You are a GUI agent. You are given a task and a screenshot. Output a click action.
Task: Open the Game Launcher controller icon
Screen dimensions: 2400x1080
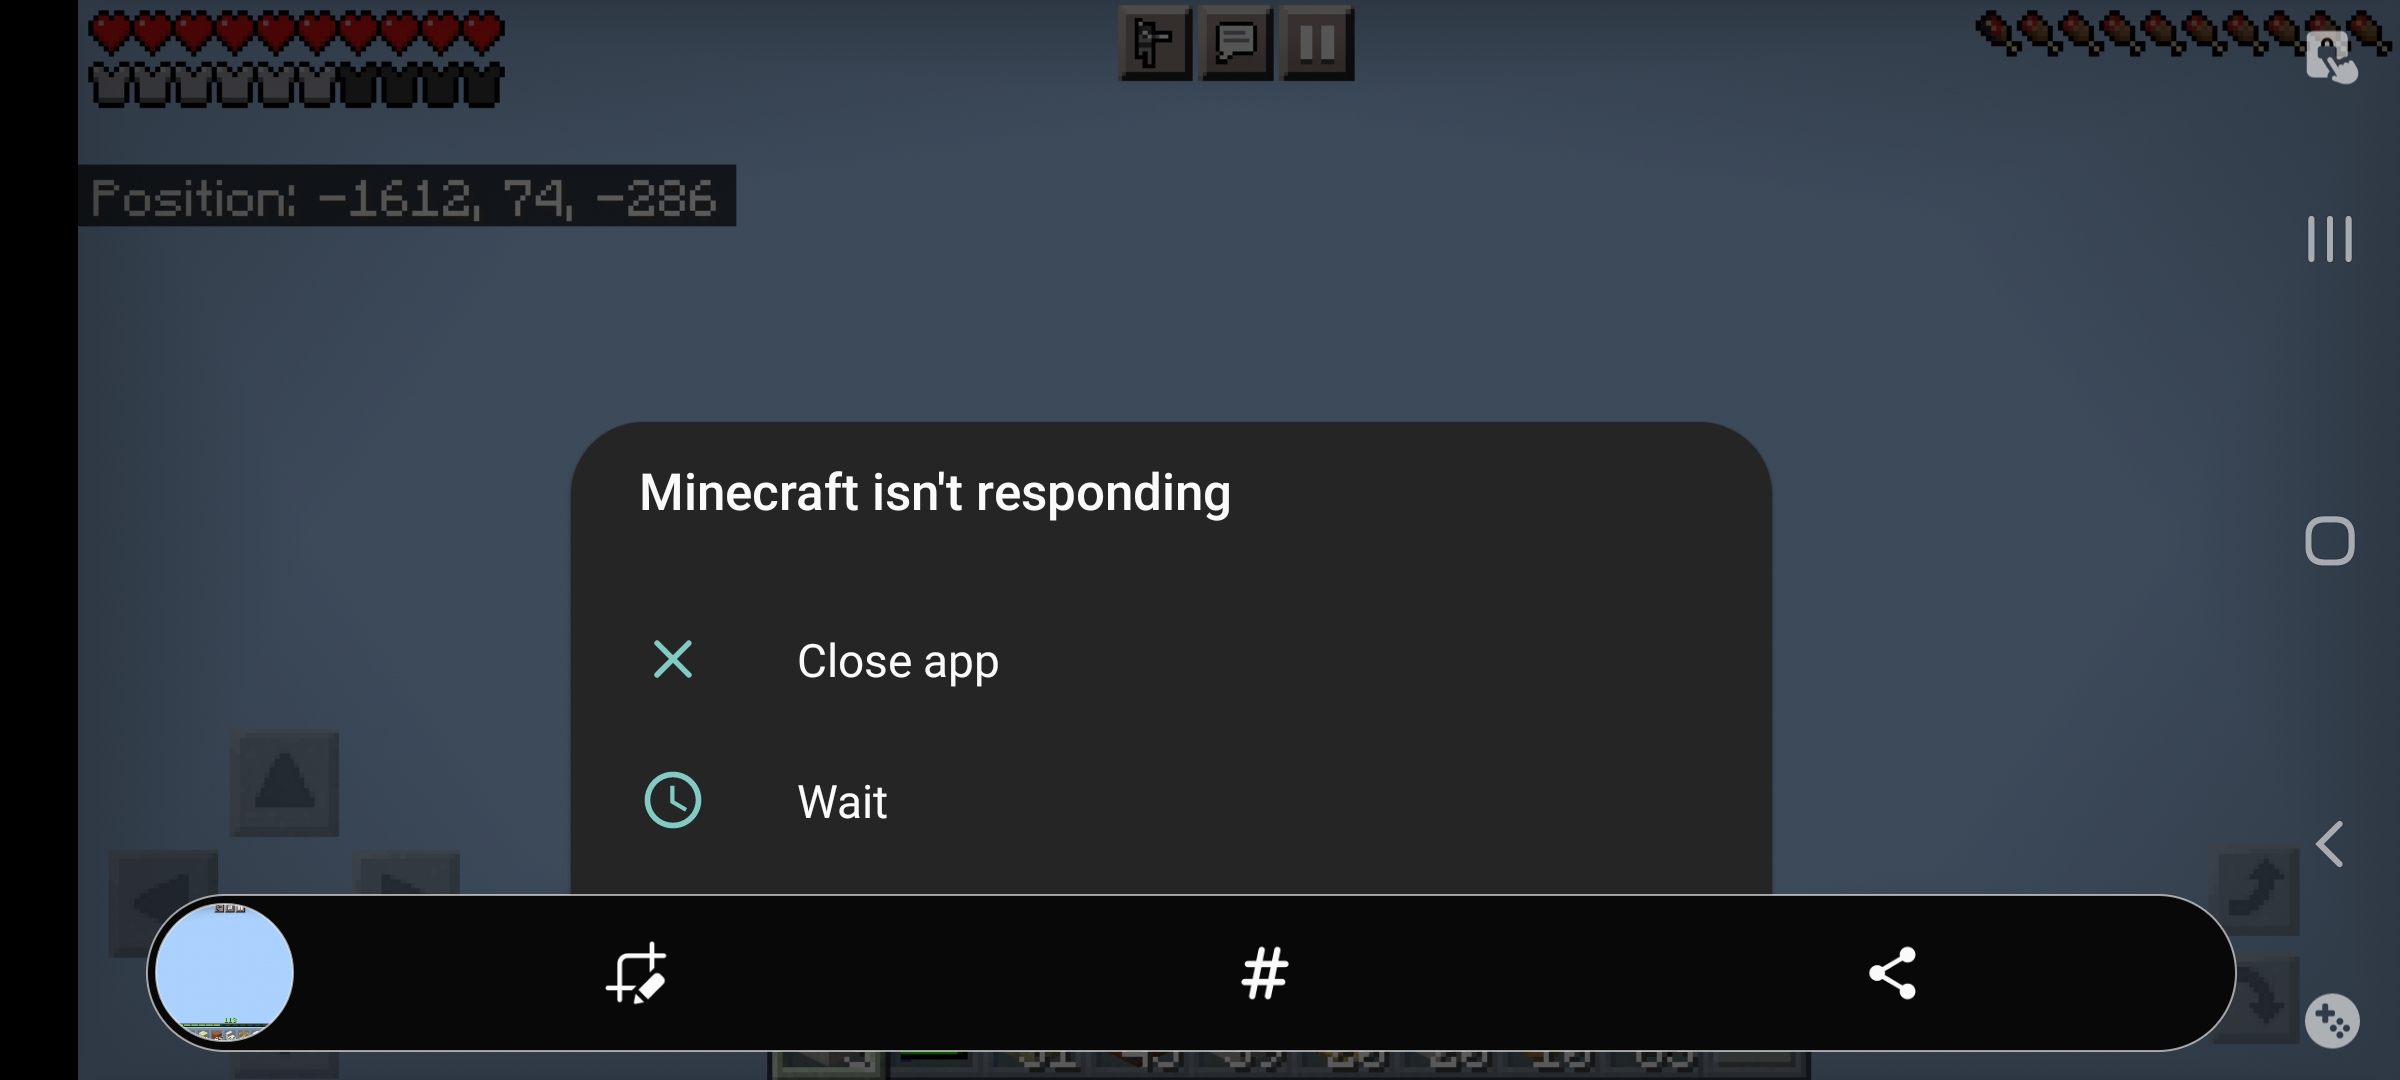(2332, 1021)
